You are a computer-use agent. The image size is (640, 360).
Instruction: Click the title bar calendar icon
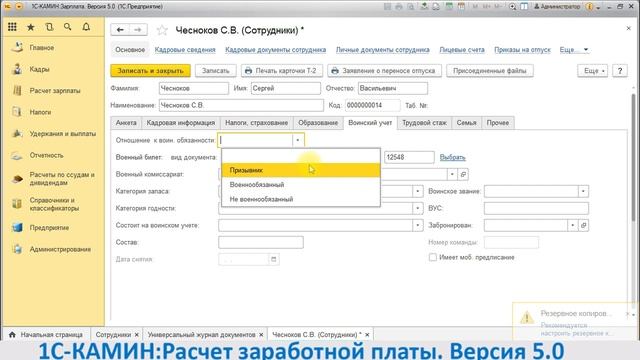pyautogui.click(x=461, y=7)
